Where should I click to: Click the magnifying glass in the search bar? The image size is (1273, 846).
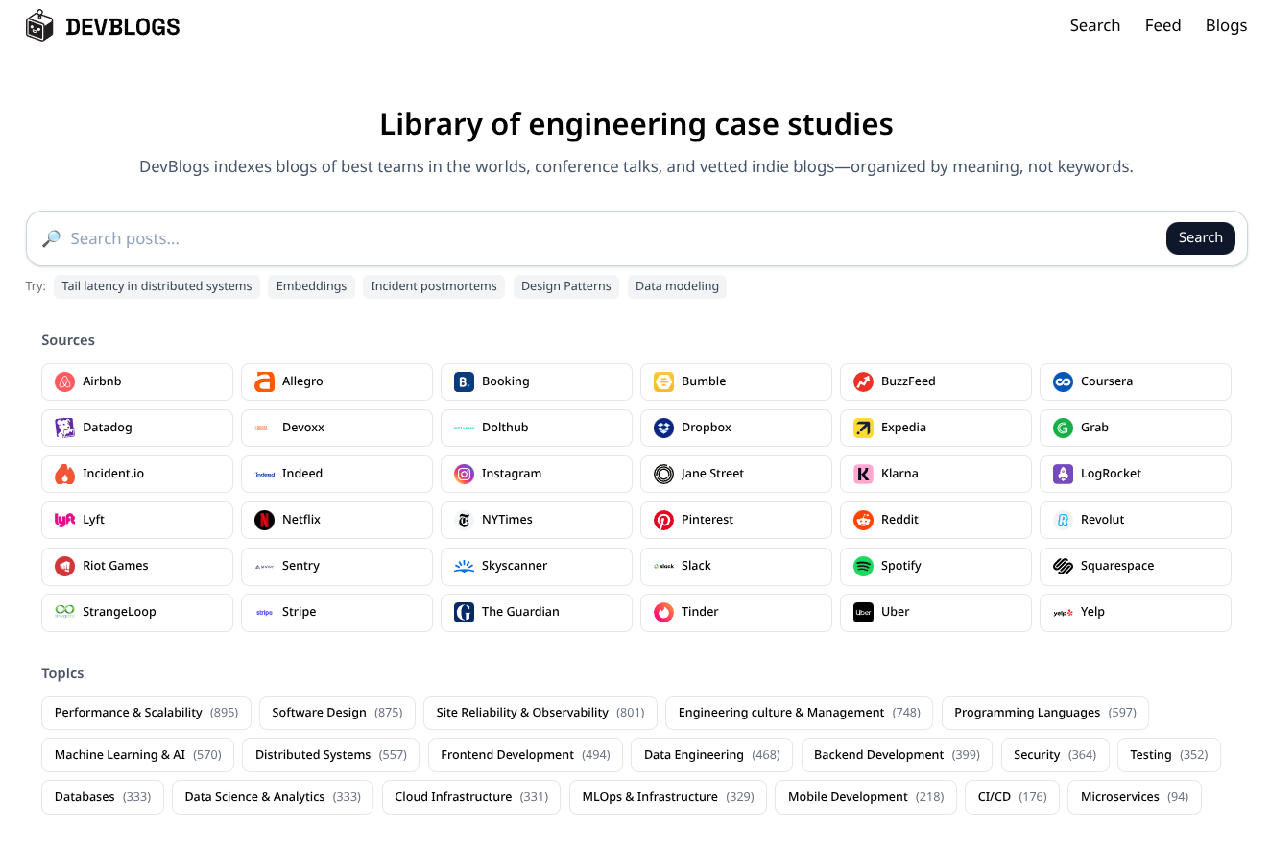(52, 238)
